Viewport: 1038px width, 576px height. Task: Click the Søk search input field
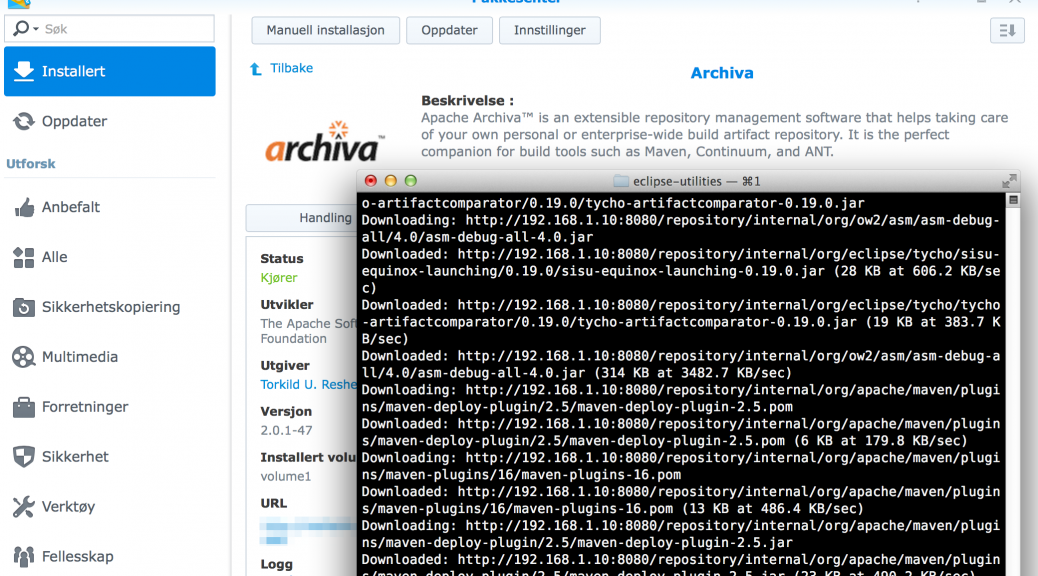[x=120, y=28]
